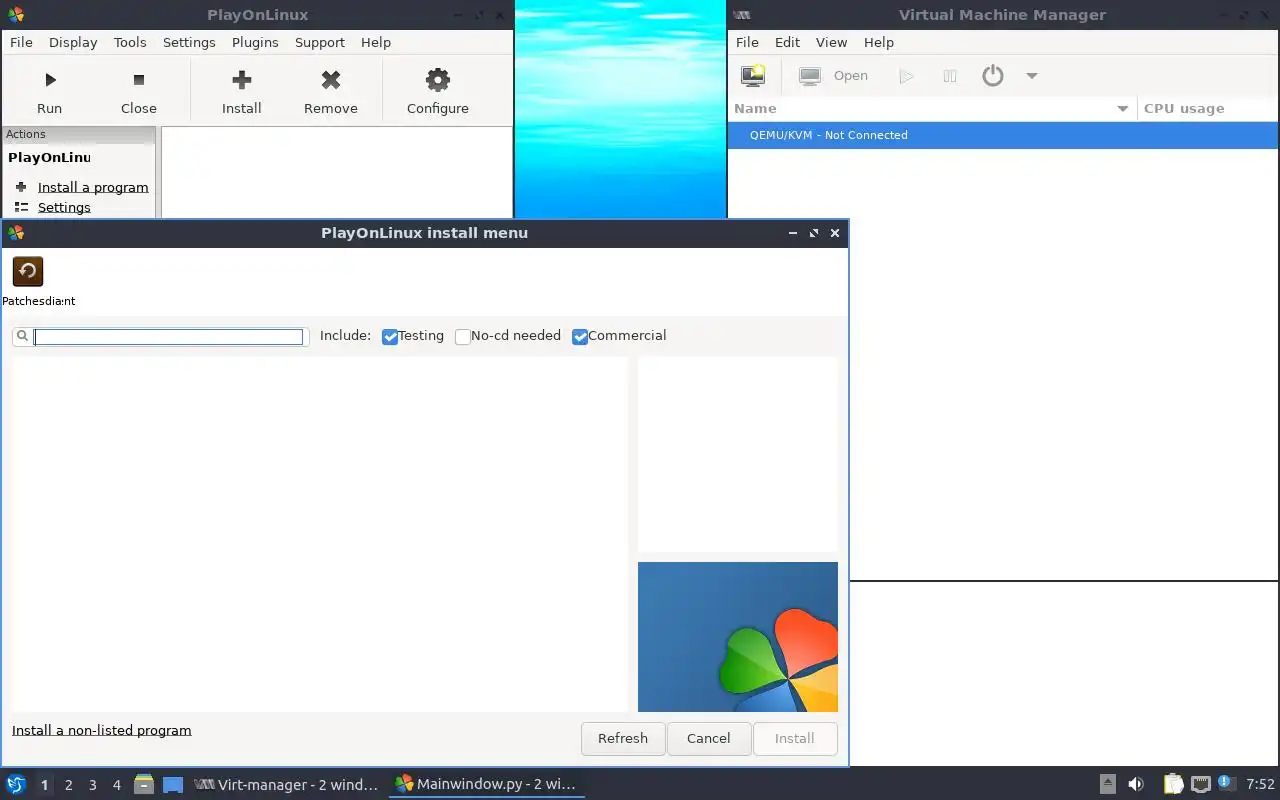This screenshot has height=800, width=1280.
Task: Click the Refresh button
Action: coord(623,738)
